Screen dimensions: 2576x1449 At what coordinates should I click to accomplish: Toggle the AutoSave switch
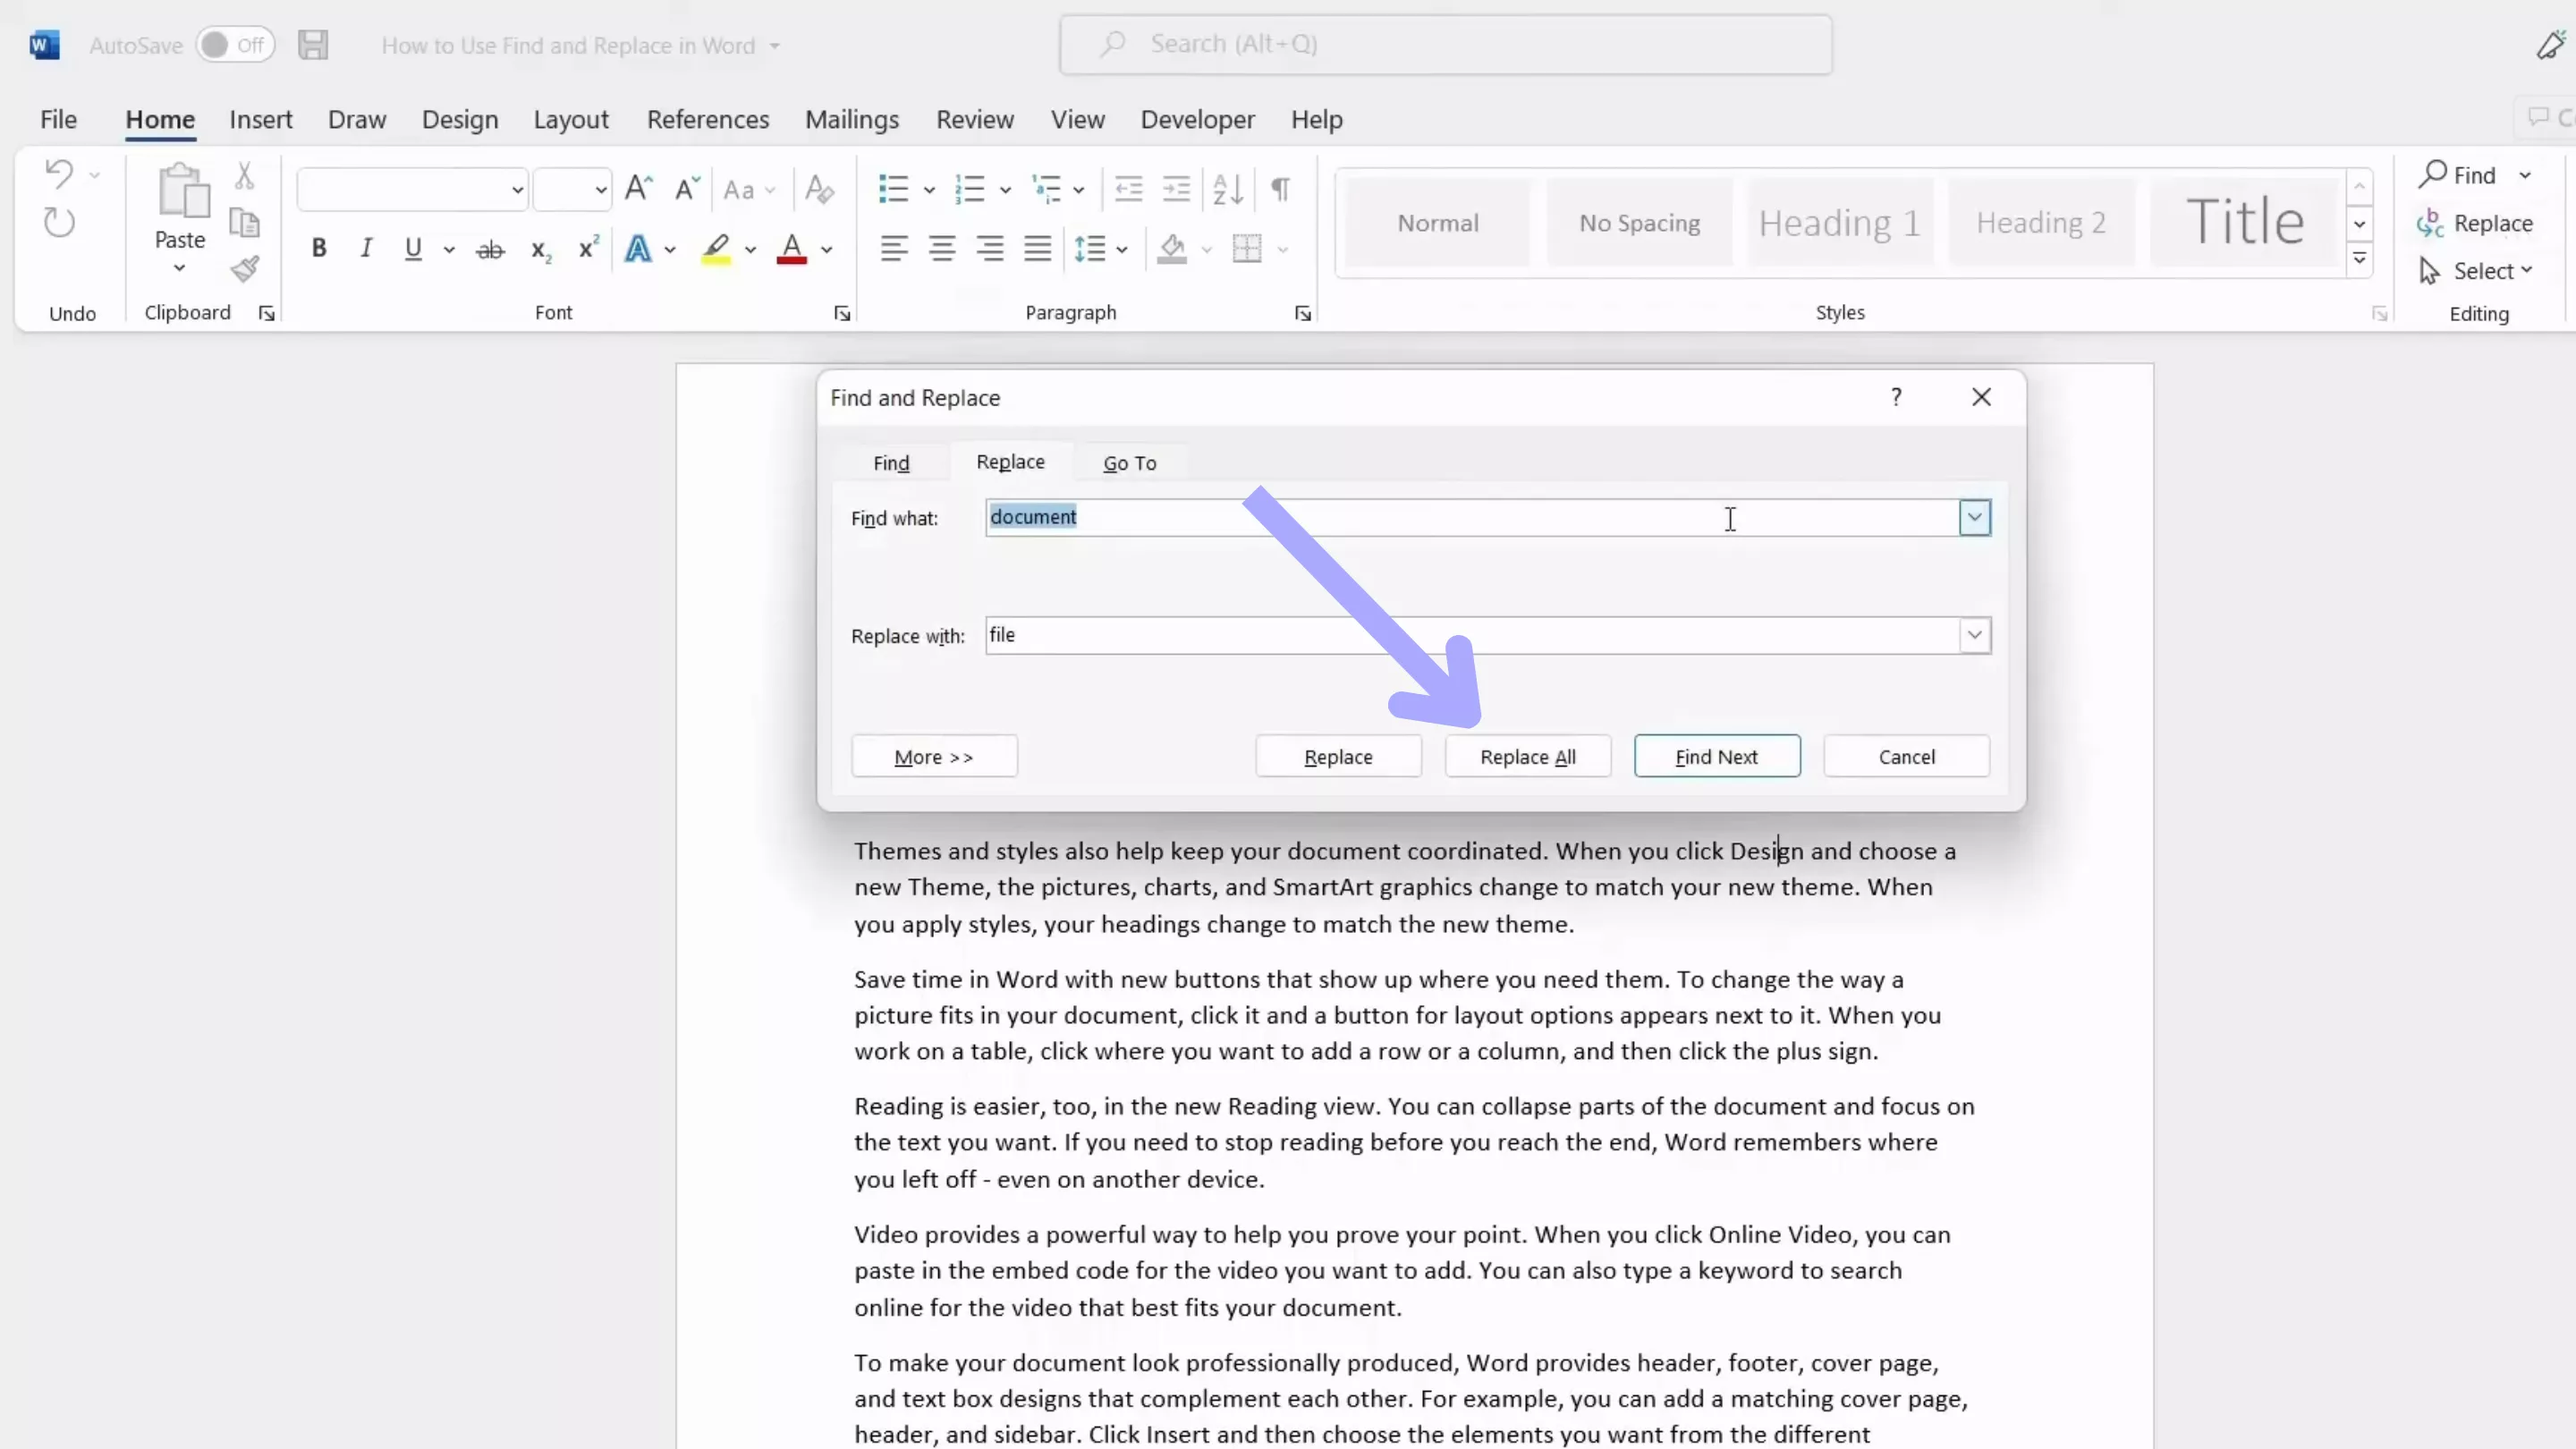coord(235,45)
